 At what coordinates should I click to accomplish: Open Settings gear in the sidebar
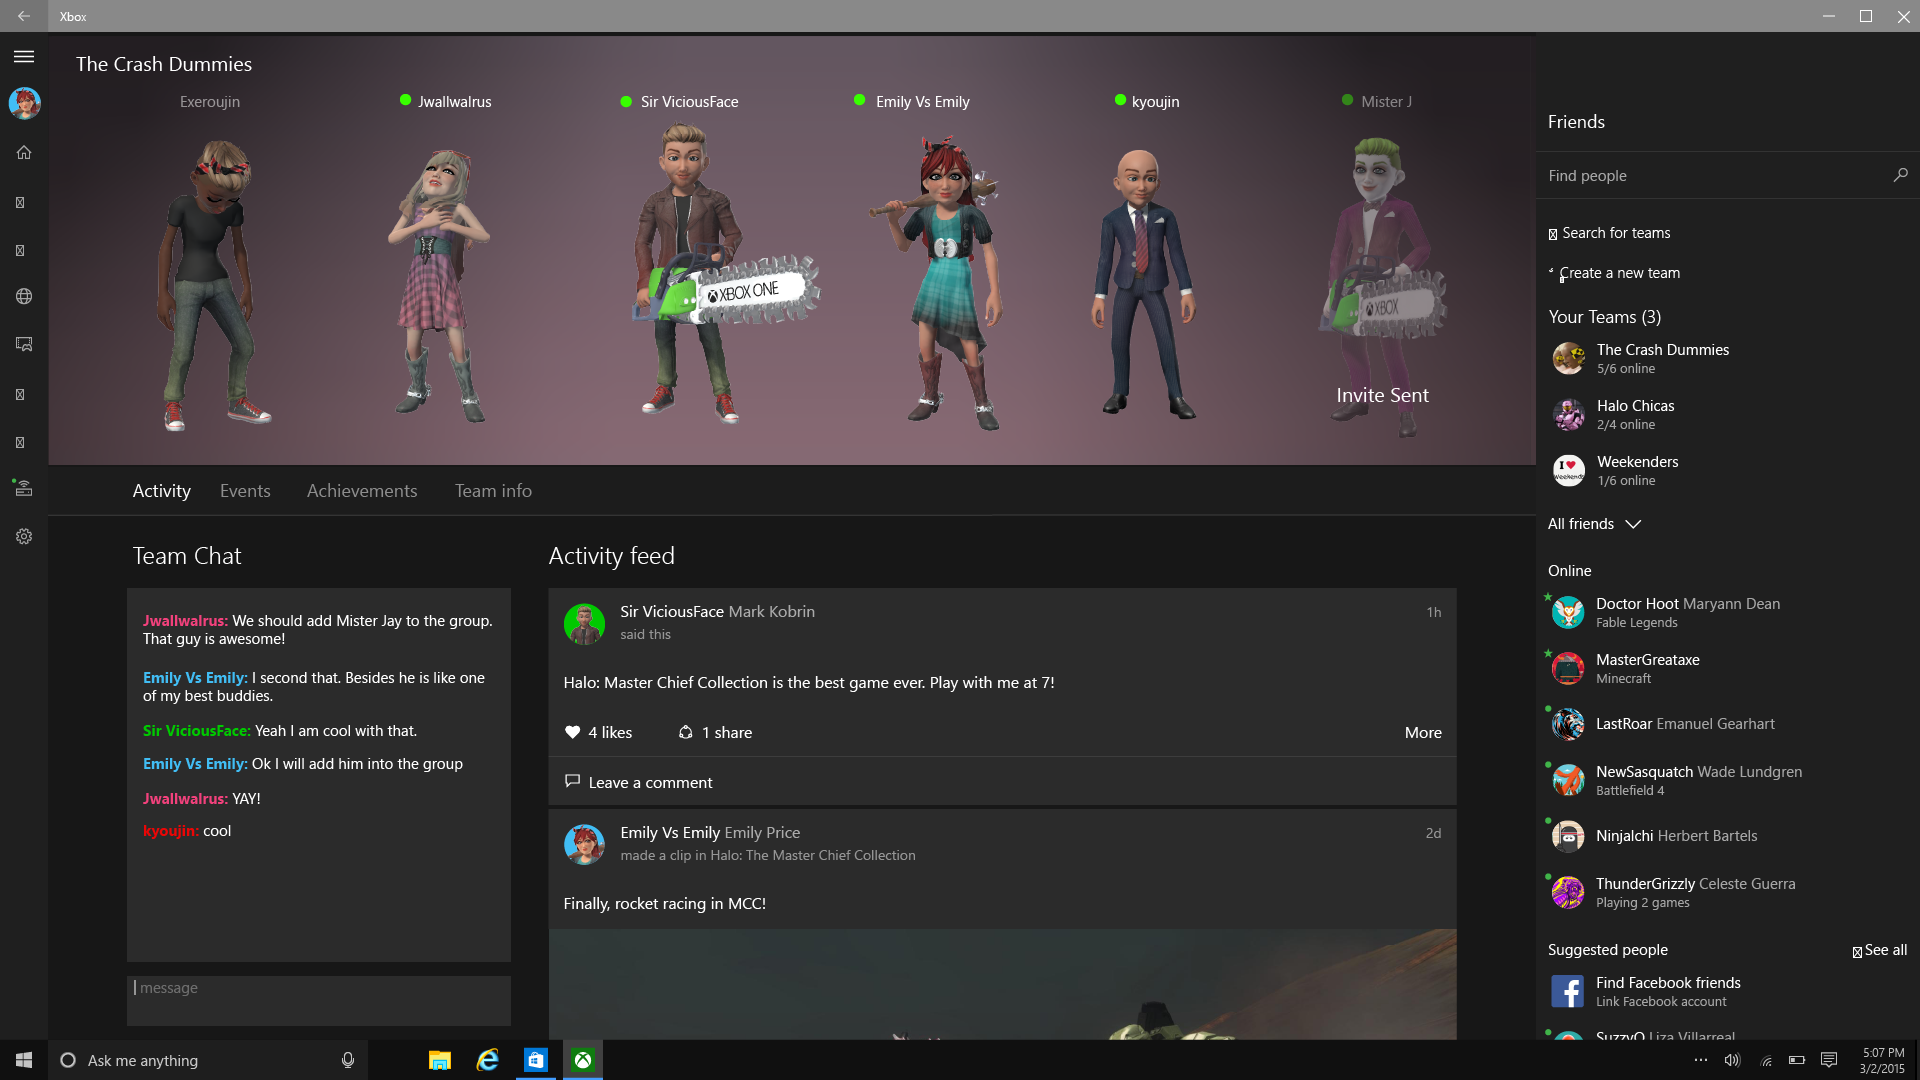point(24,536)
